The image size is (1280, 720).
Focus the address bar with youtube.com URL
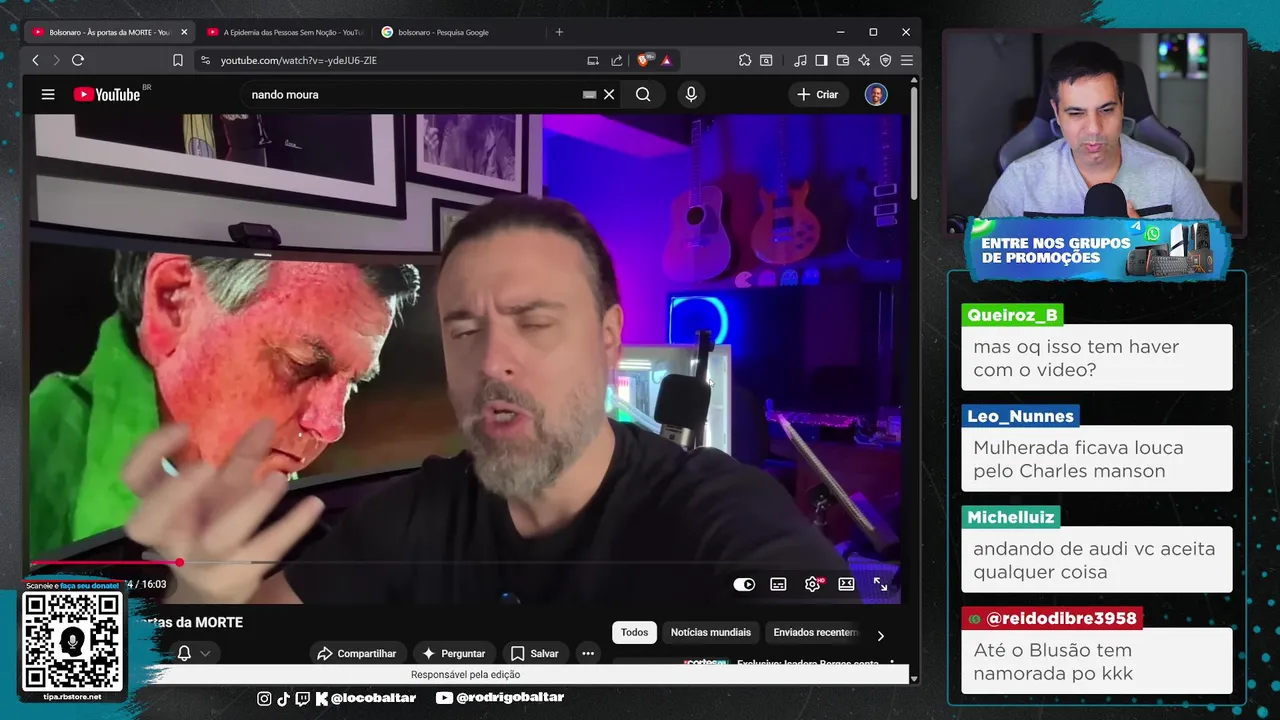299,60
